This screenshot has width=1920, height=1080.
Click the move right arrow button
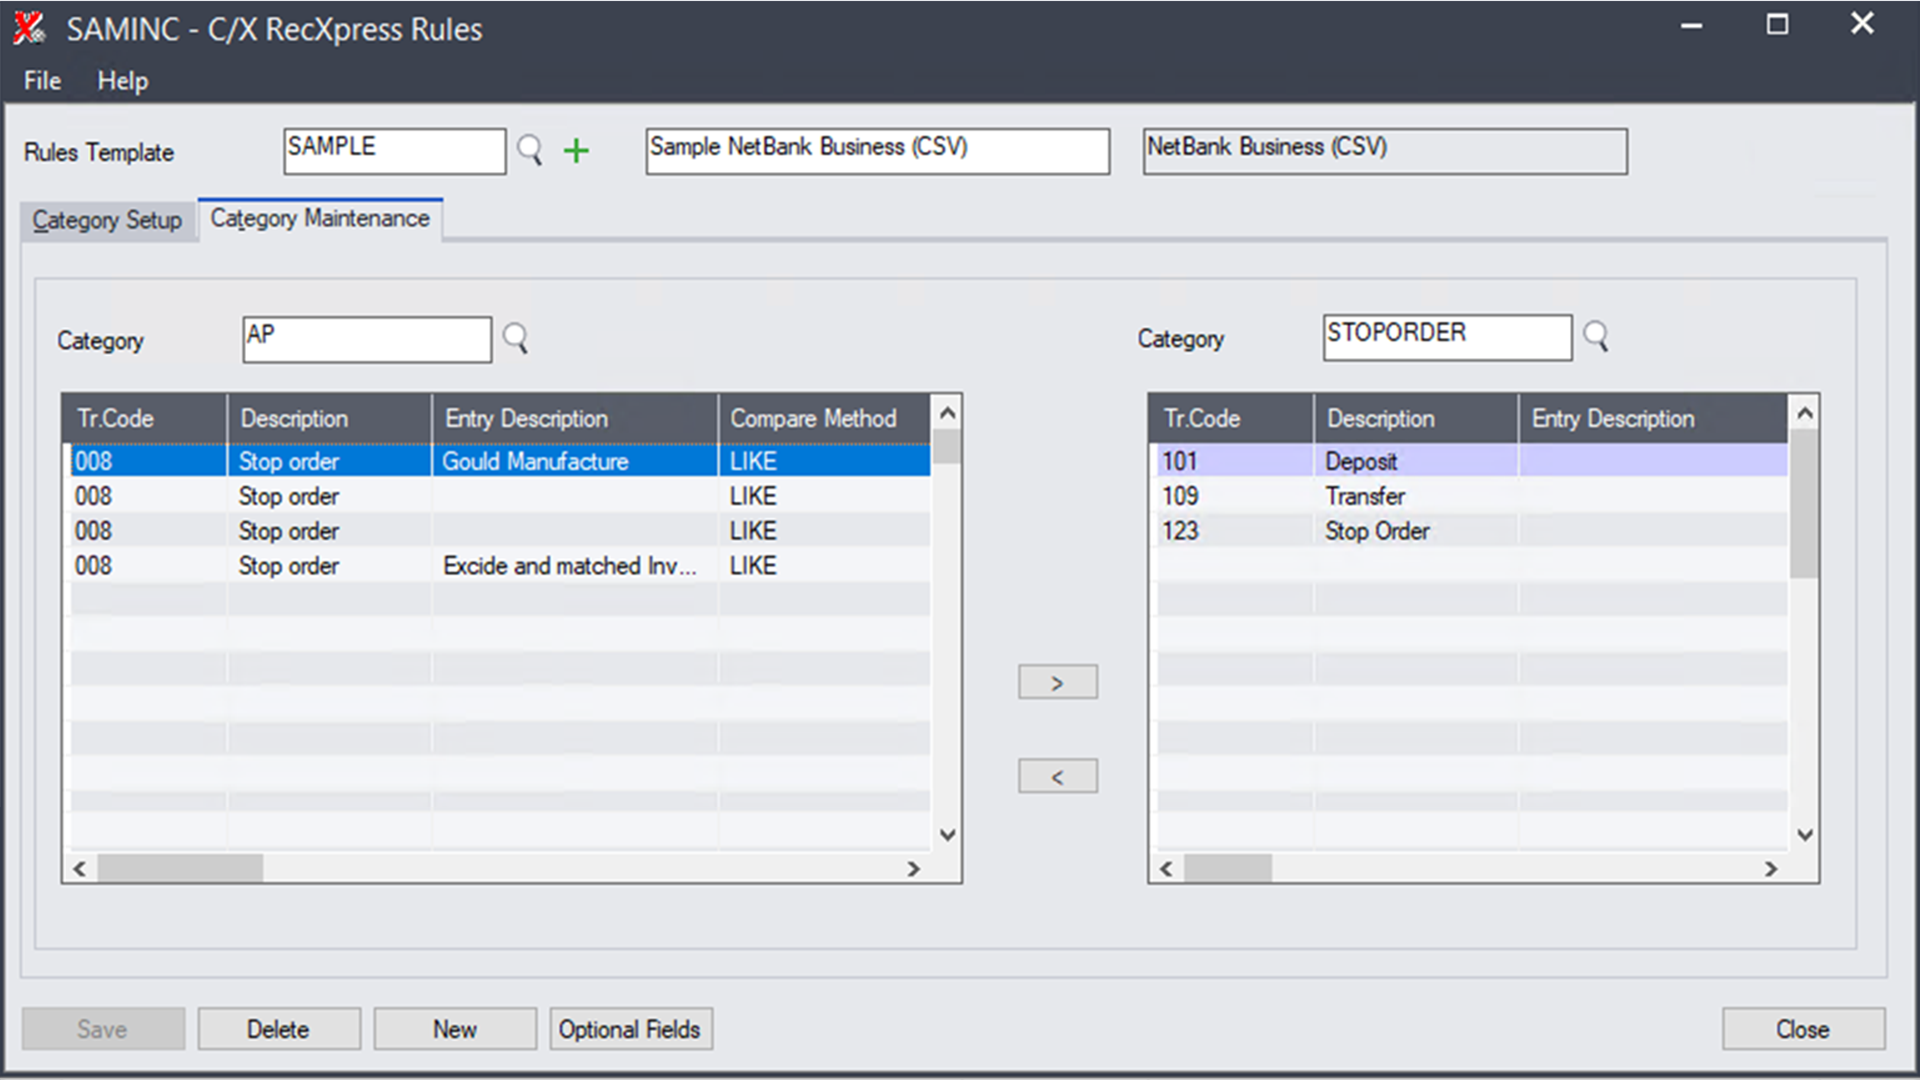(1057, 683)
